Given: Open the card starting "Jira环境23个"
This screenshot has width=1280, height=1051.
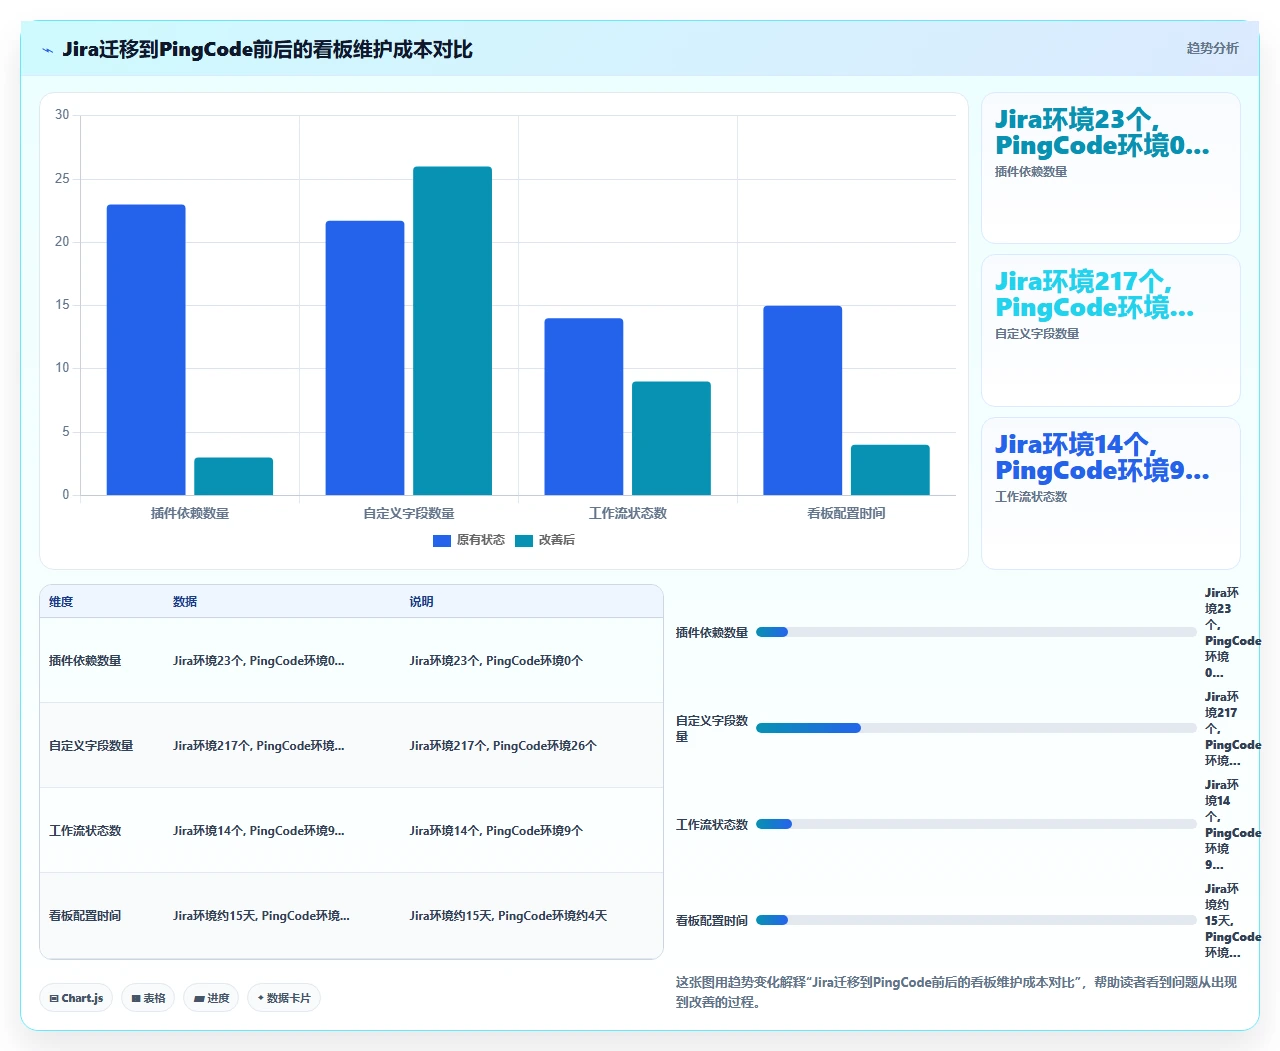Looking at the screenshot, I should point(1111,168).
